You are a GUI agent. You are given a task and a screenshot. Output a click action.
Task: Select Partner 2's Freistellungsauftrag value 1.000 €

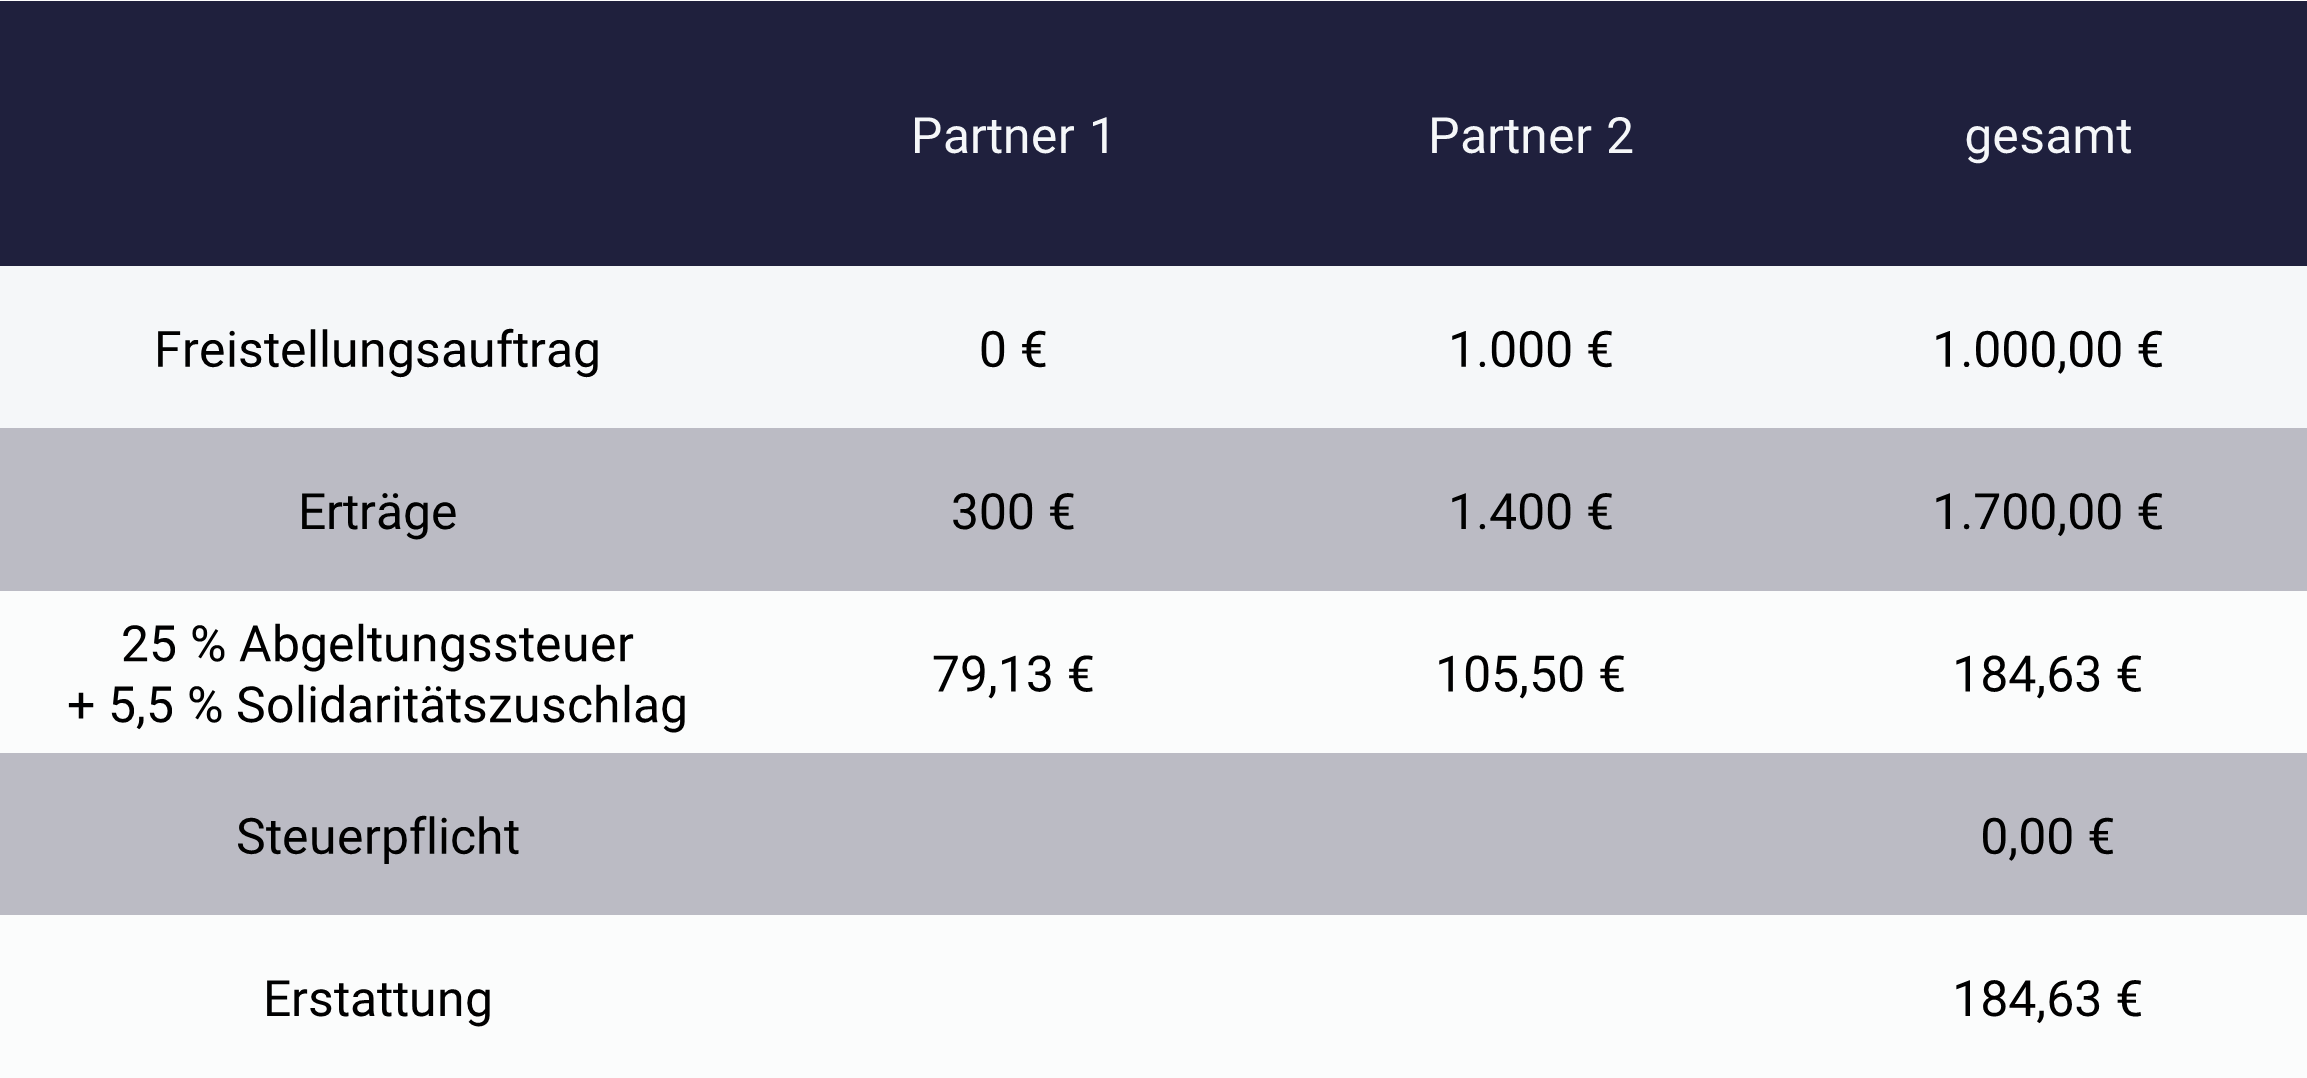coord(1530,350)
